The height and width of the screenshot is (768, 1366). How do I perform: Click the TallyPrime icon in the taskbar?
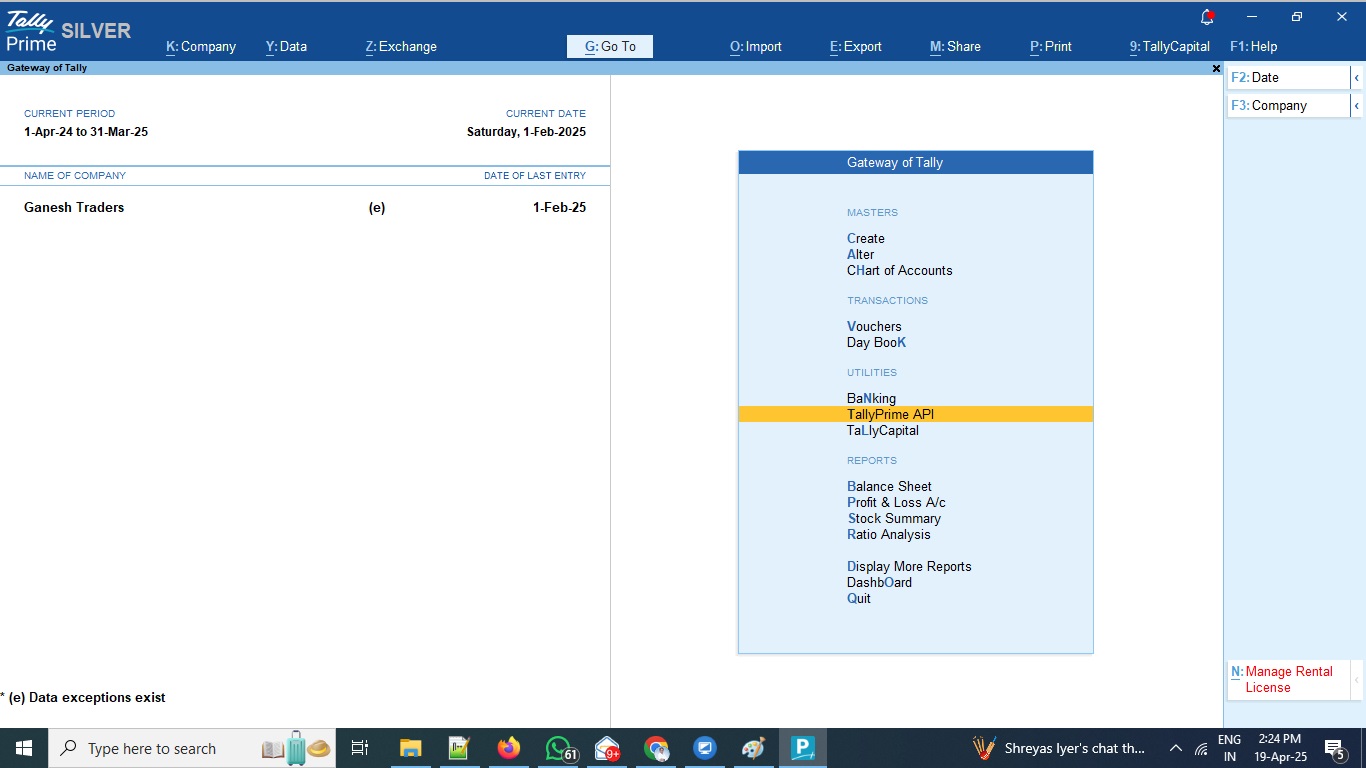[803, 748]
